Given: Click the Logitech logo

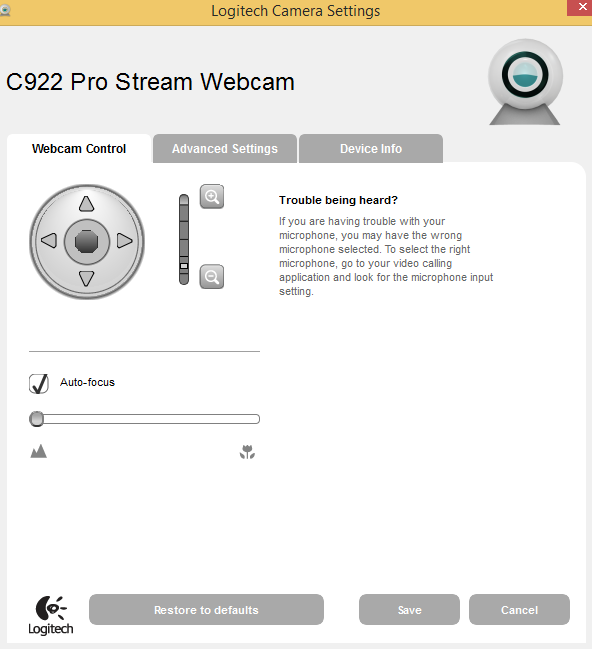Looking at the screenshot, I should coord(51,615).
